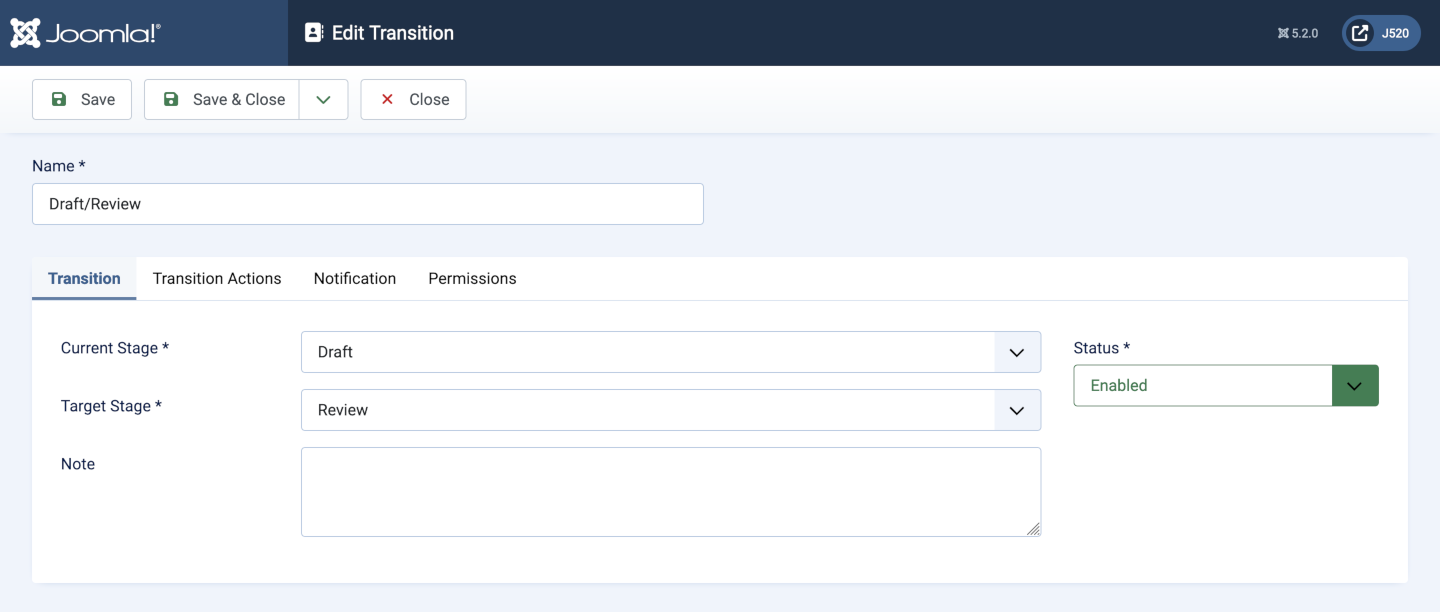
Task: Open the Notification tab
Action: click(354, 278)
